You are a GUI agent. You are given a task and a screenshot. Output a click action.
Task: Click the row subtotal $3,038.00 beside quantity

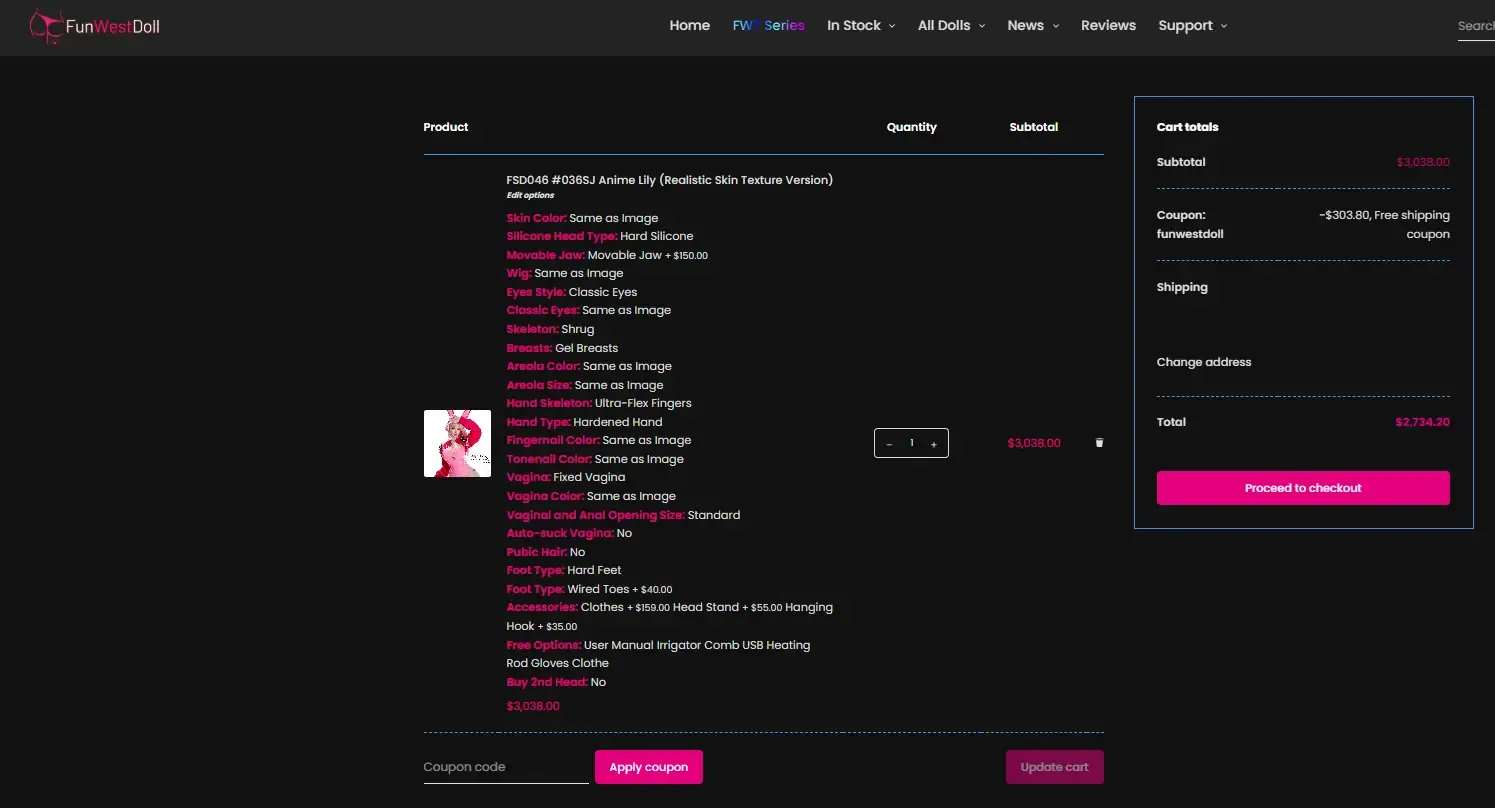(1034, 443)
